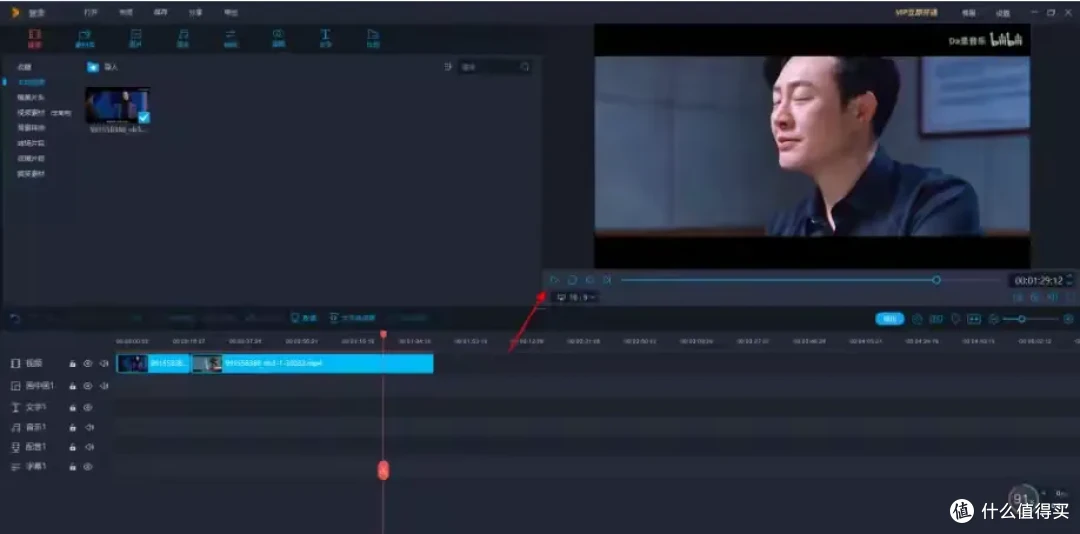Click the film-strip icon of the video track
1080x534 pixels.
pos(16,363)
